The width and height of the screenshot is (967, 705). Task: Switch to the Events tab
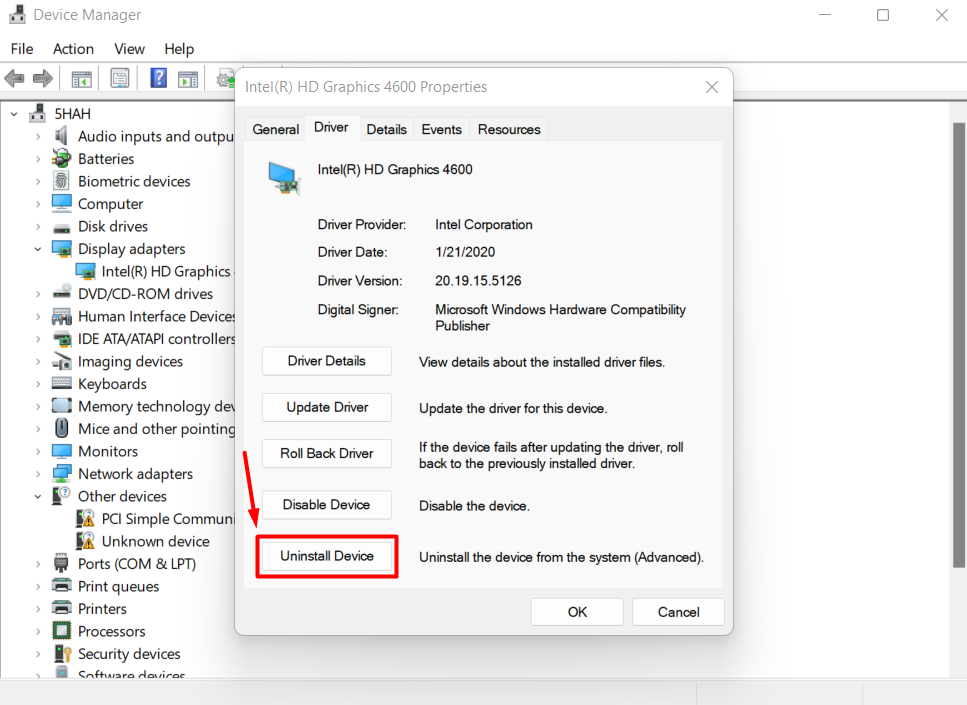tap(442, 130)
